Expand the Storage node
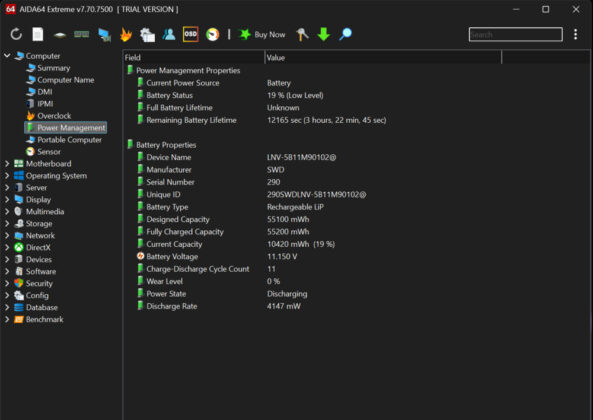The width and height of the screenshot is (593, 420). coord(7,223)
